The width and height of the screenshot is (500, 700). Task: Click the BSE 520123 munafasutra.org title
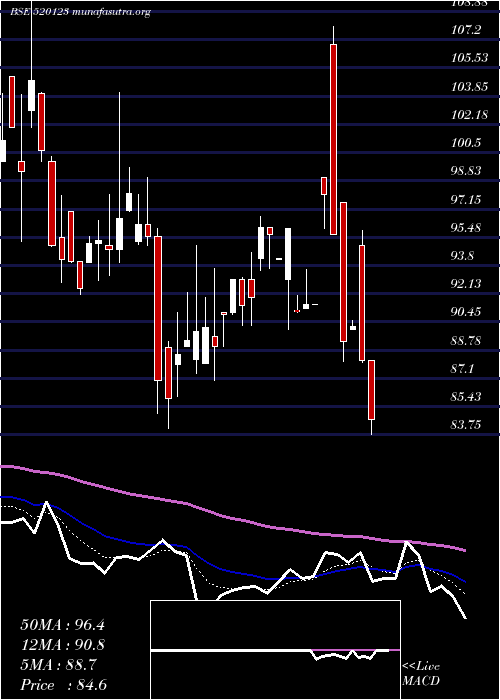[80, 12]
